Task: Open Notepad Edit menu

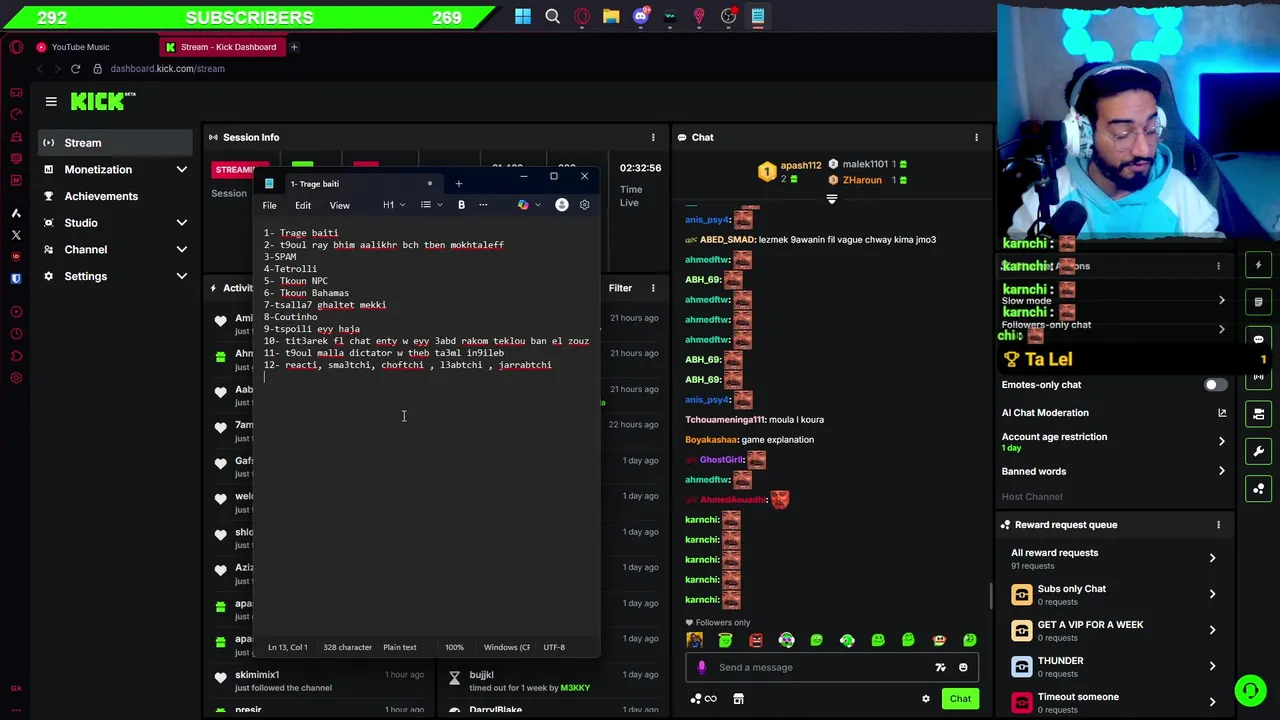Action: pyautogui.click(x=303, y=205)
